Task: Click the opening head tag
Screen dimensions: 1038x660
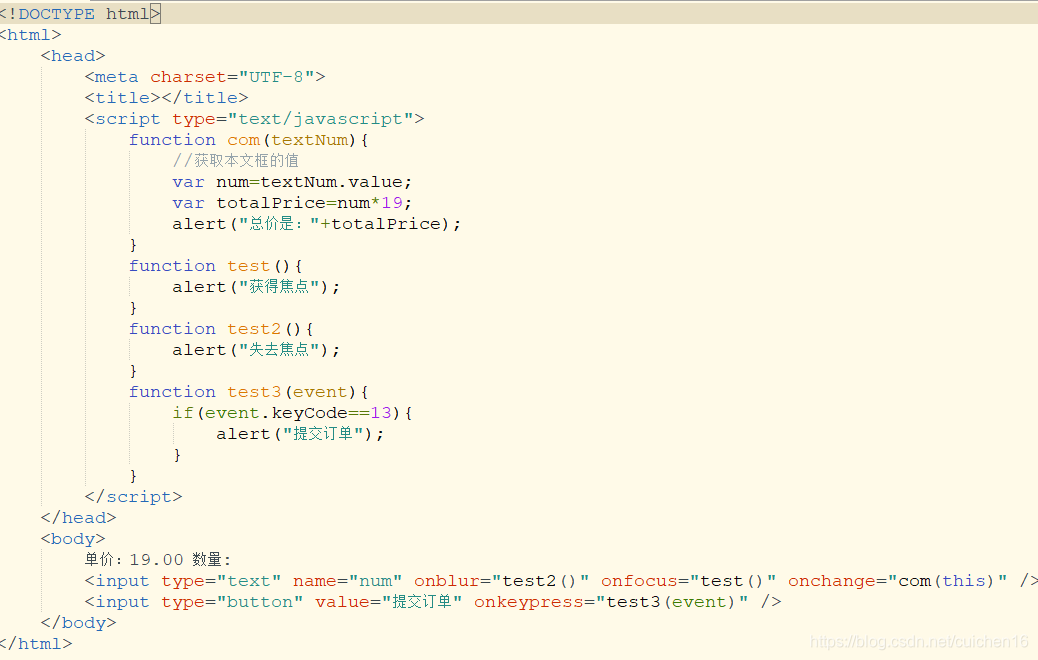Action: point(73,56)
